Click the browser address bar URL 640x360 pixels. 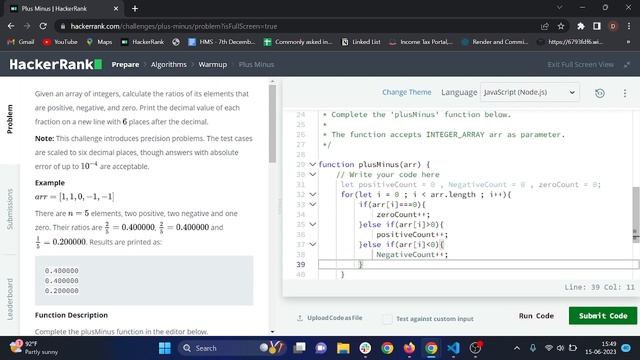point(174,26)
